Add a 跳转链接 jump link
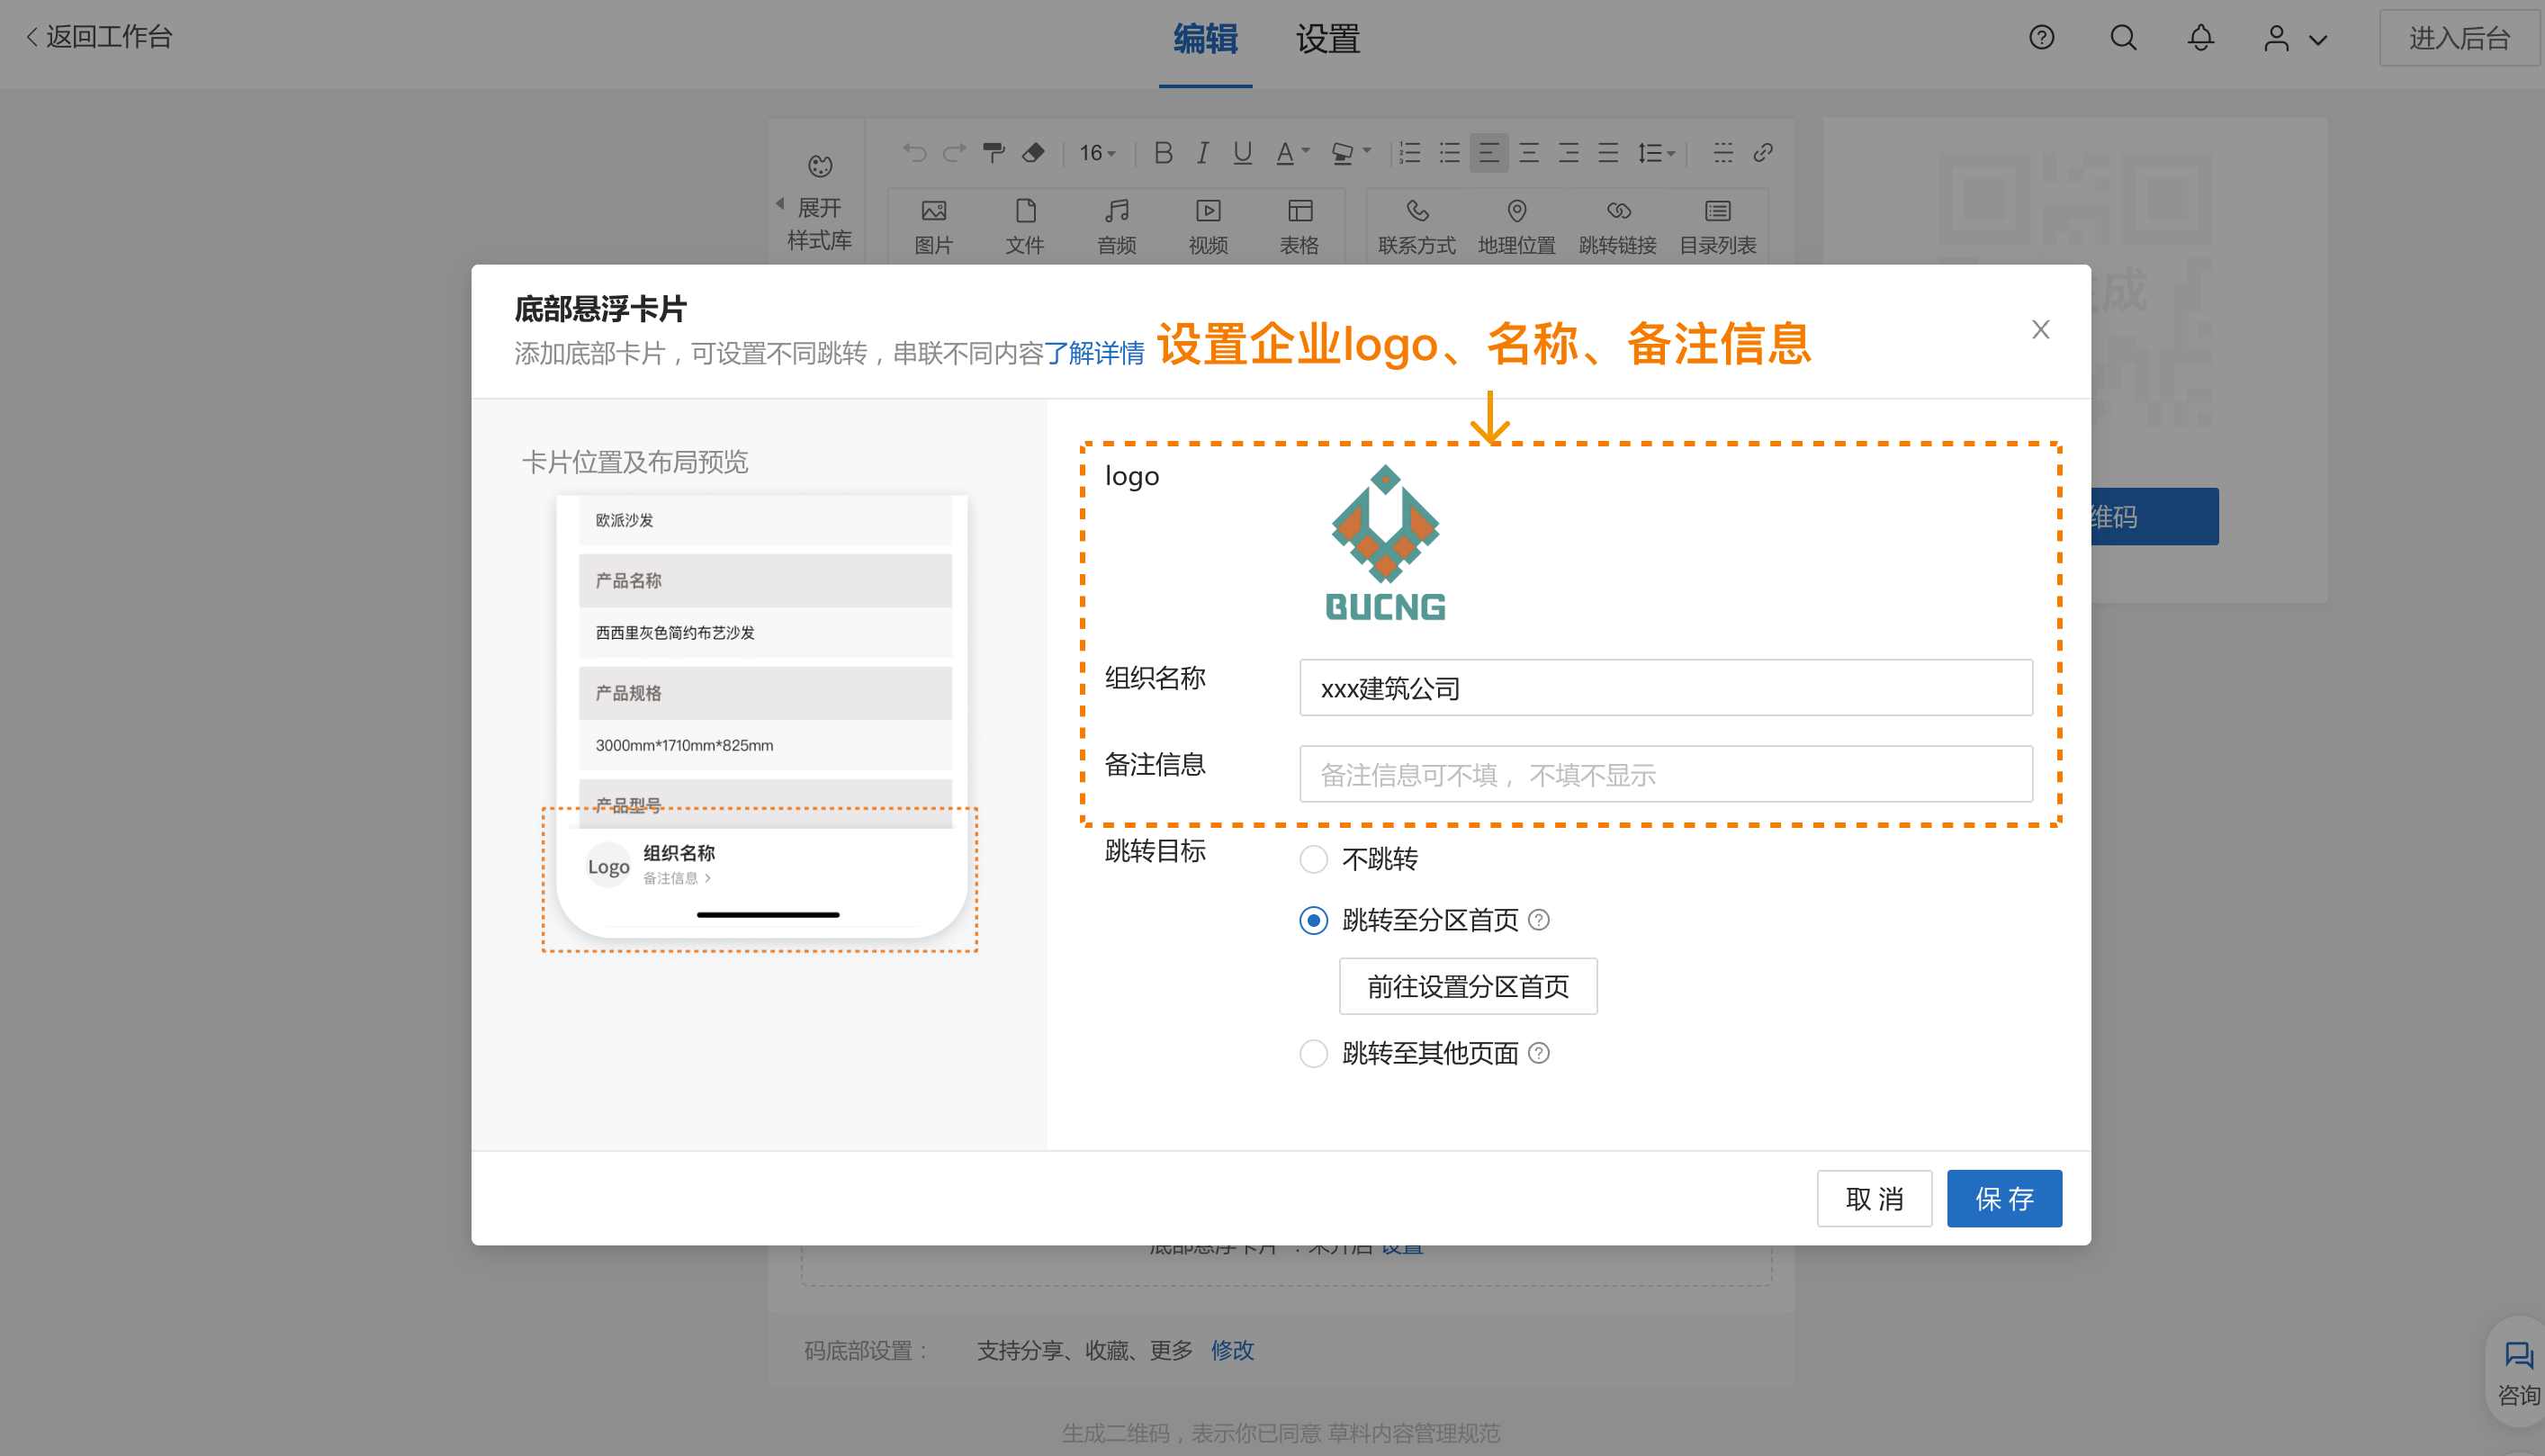Image resolution: width=2545 pixels, height=1456 pixels. pos(1618,227)
